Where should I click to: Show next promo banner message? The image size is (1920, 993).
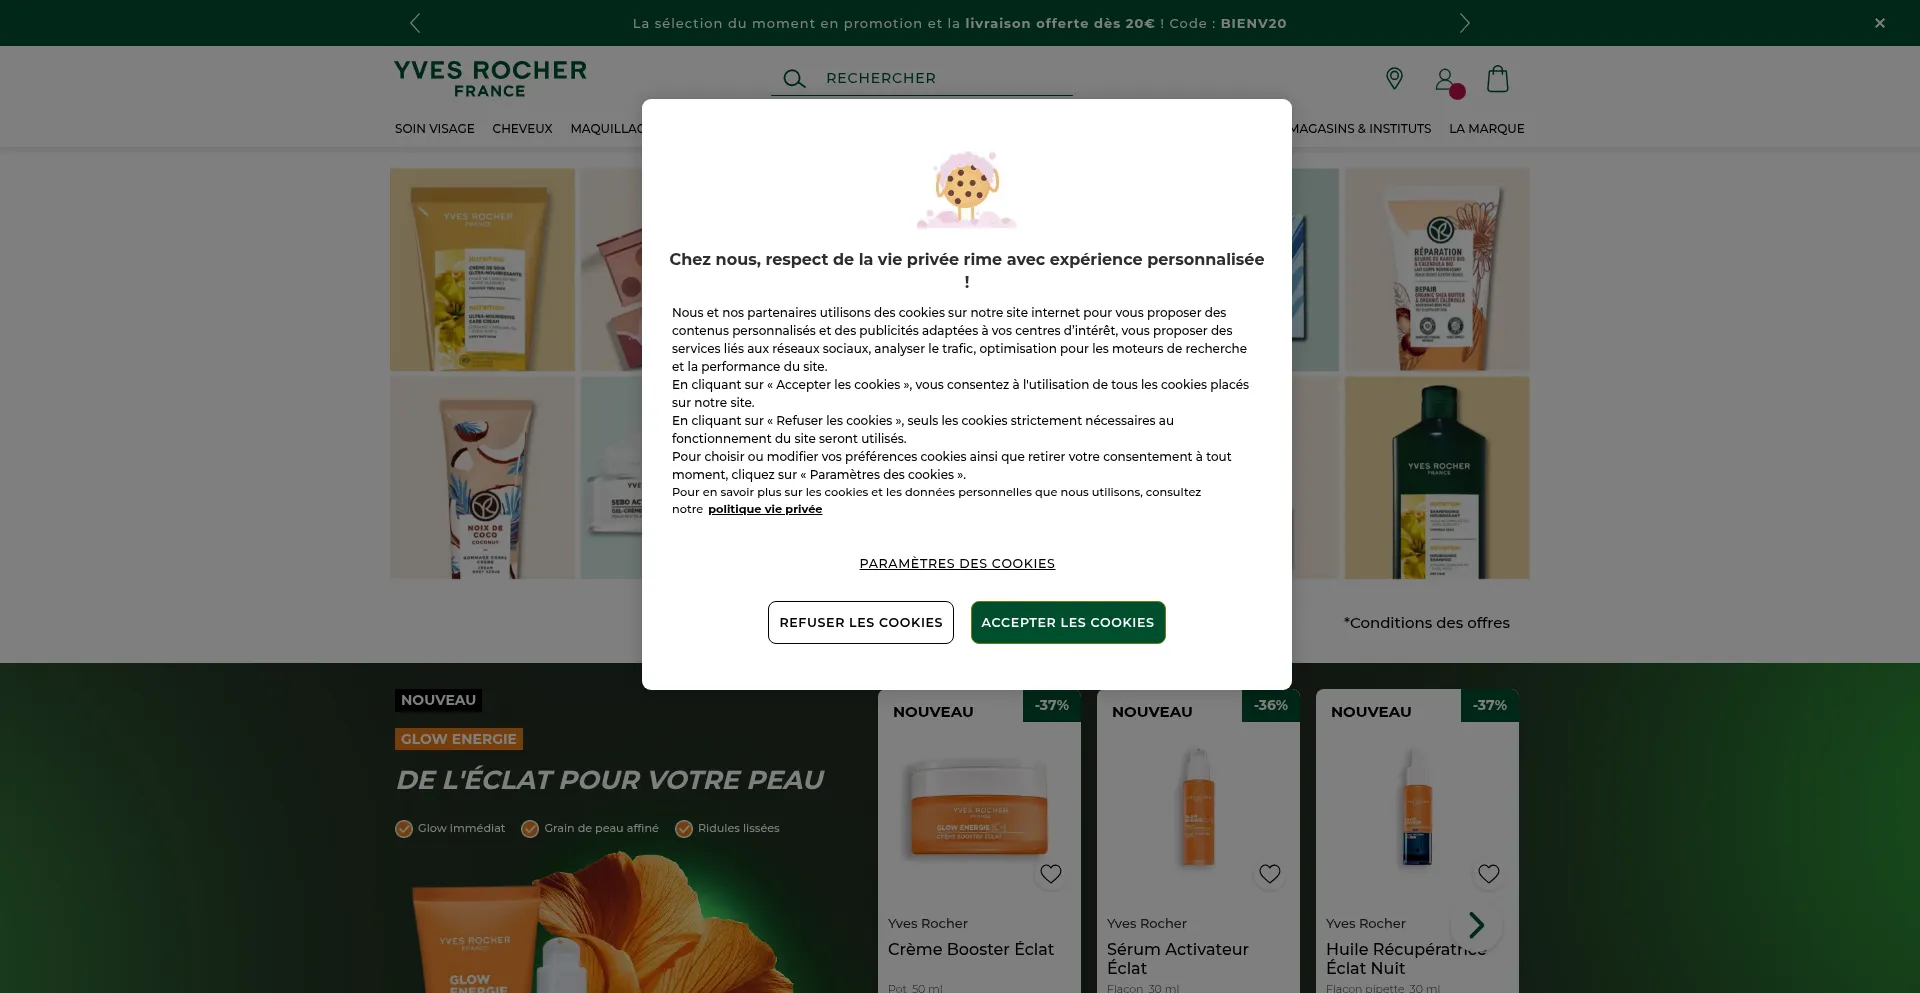click(1464, 23)
